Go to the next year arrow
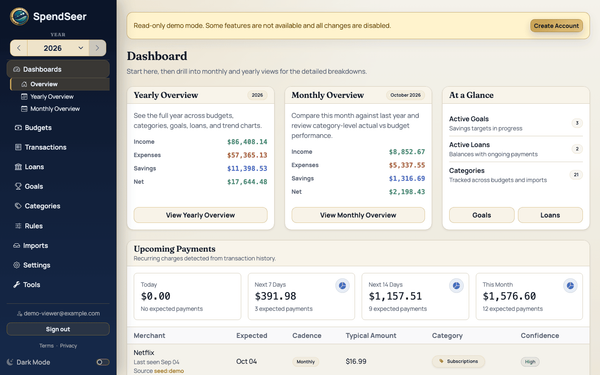The width and height of the screenshot is (600, 375). click(x=97, y=48)
